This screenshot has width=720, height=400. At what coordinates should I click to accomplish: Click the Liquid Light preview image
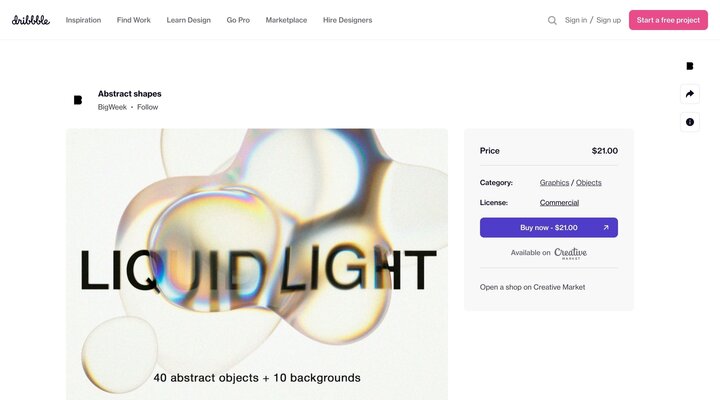[x=257, y=264]
